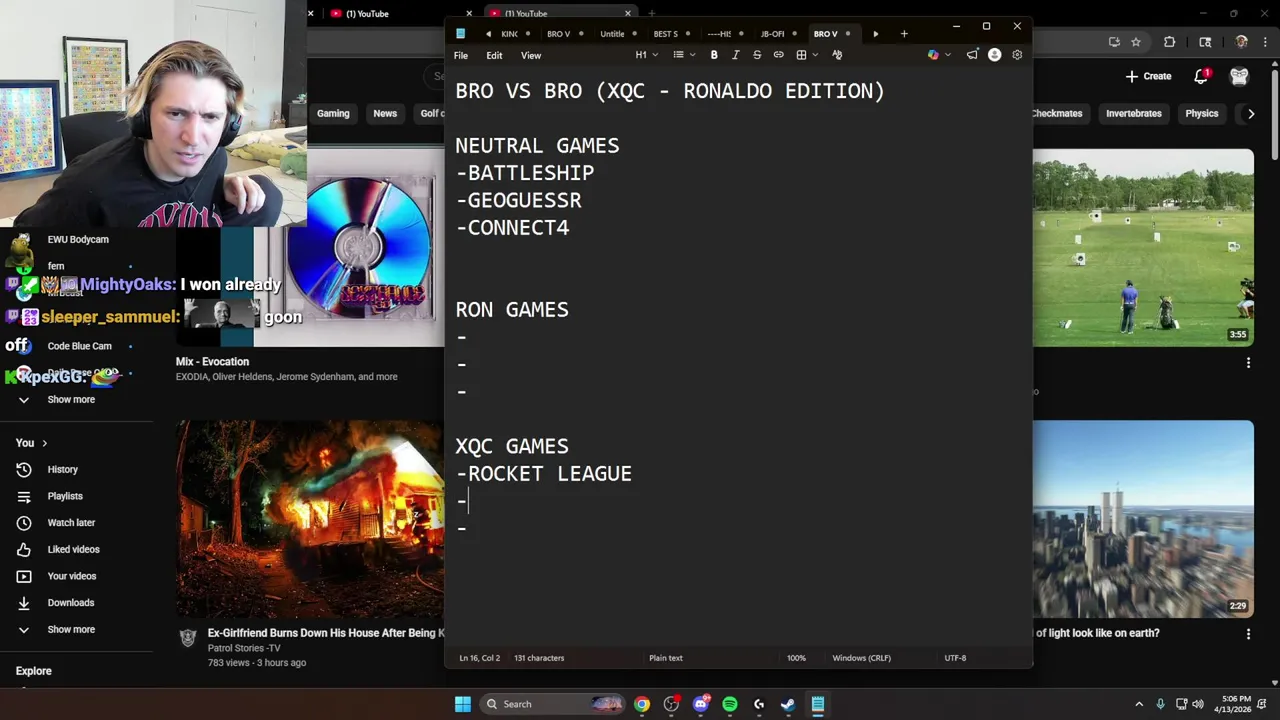Apply strikethrough formatting in Notepad
Screen dimensions: 1280x720
click(757, 55)
